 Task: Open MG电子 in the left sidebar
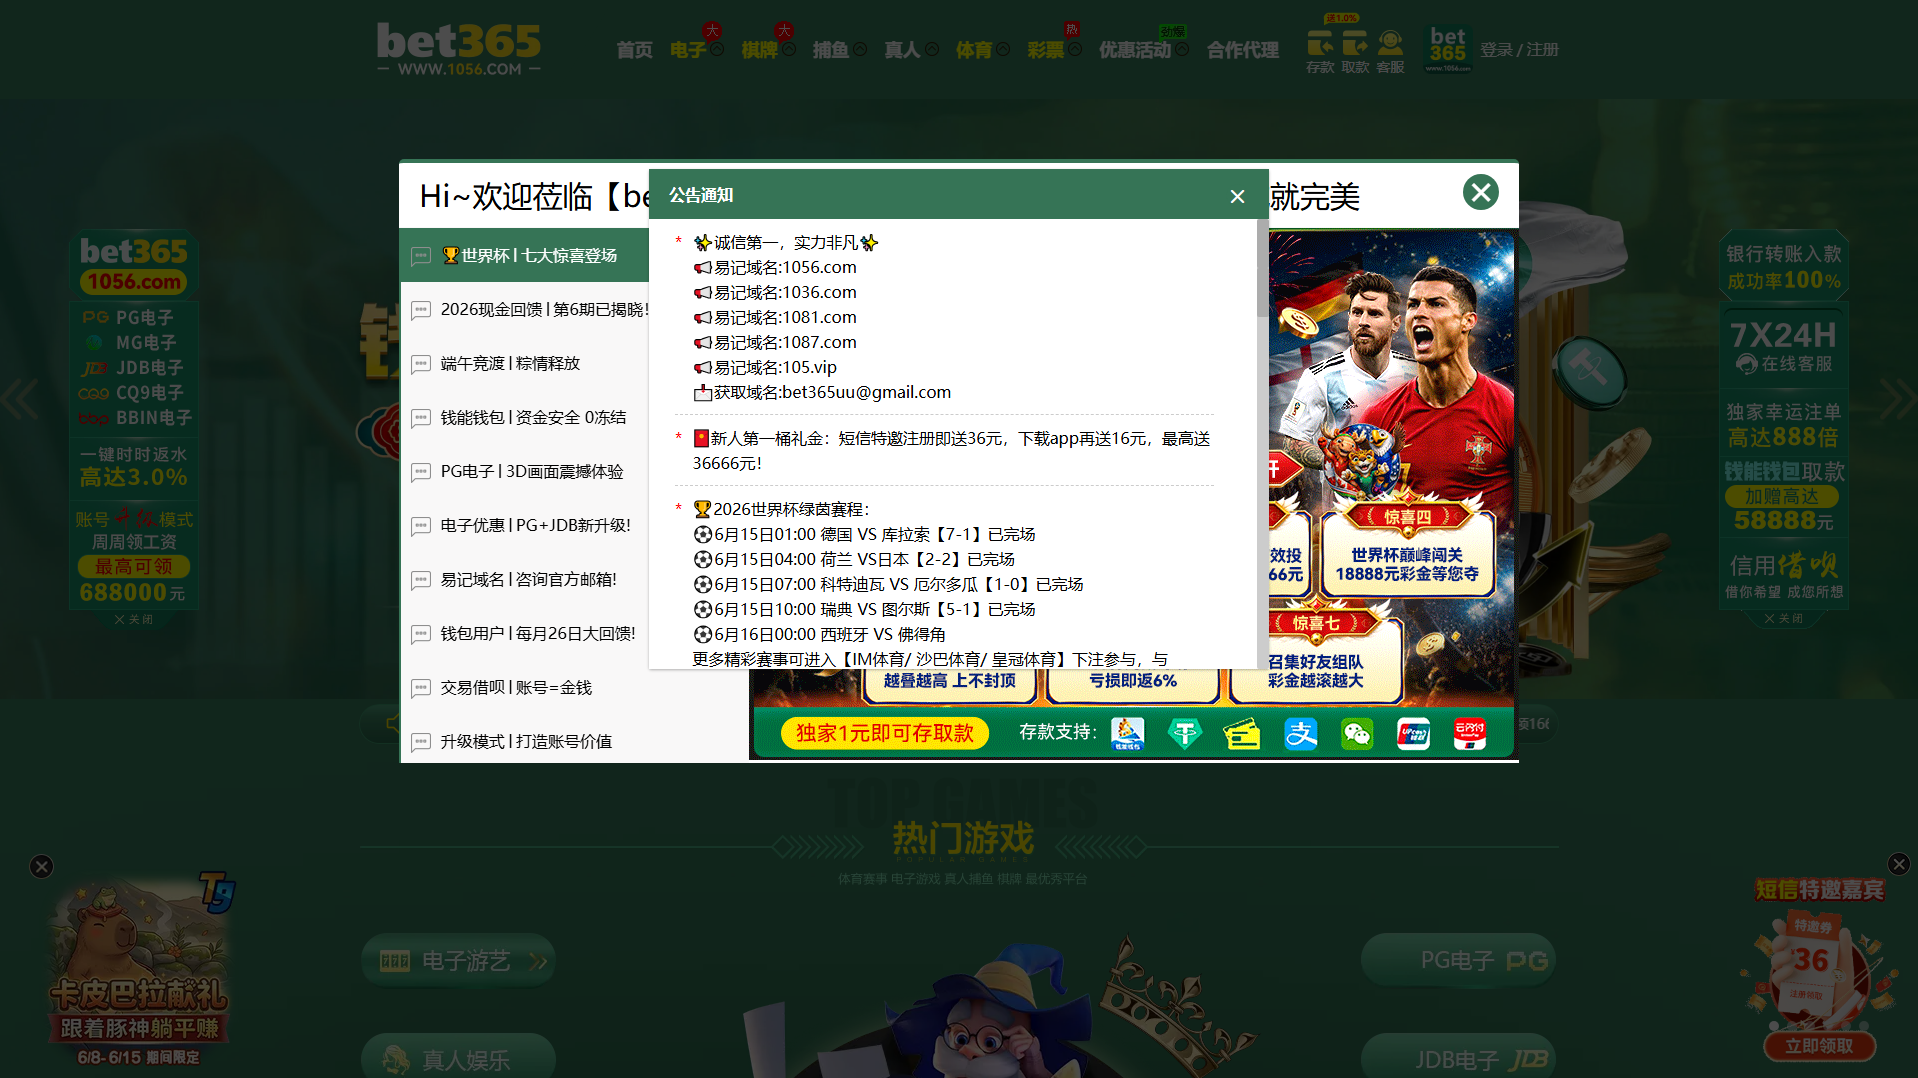click(x=136, y=342)
